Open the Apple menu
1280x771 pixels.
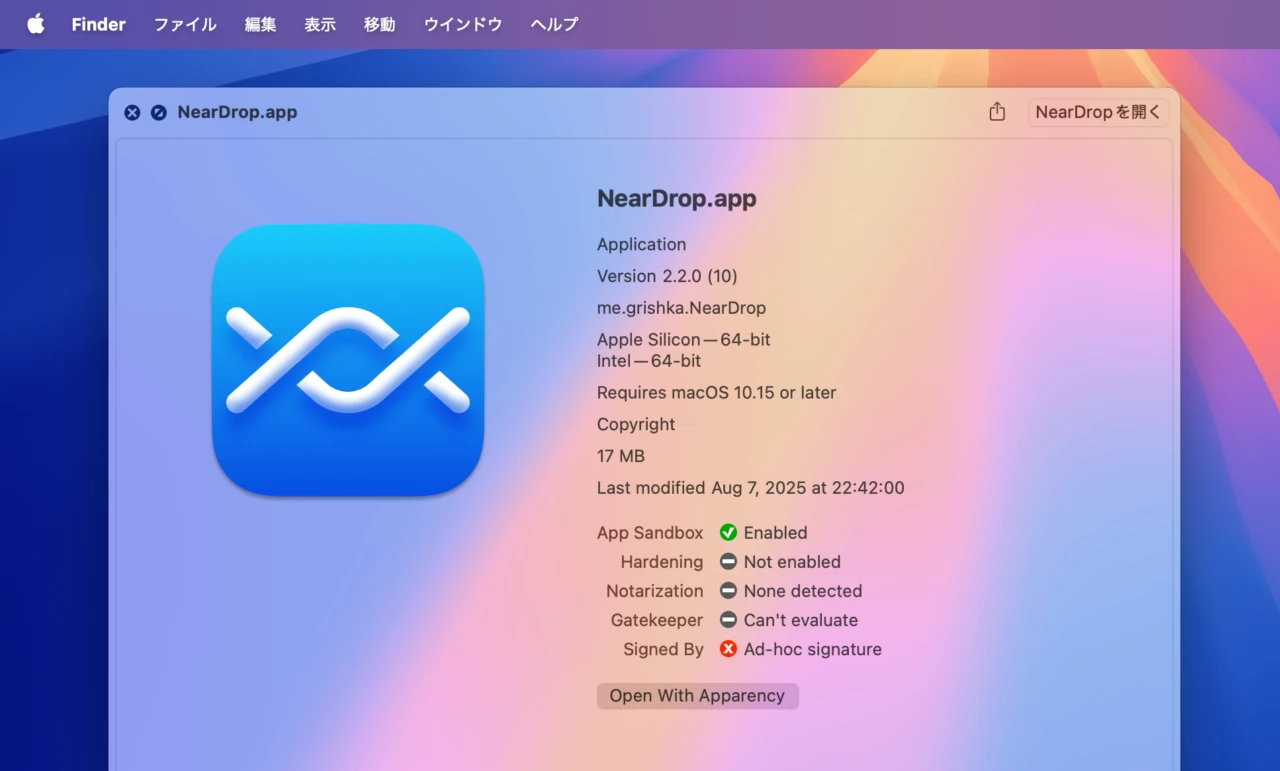pos(35,24)
